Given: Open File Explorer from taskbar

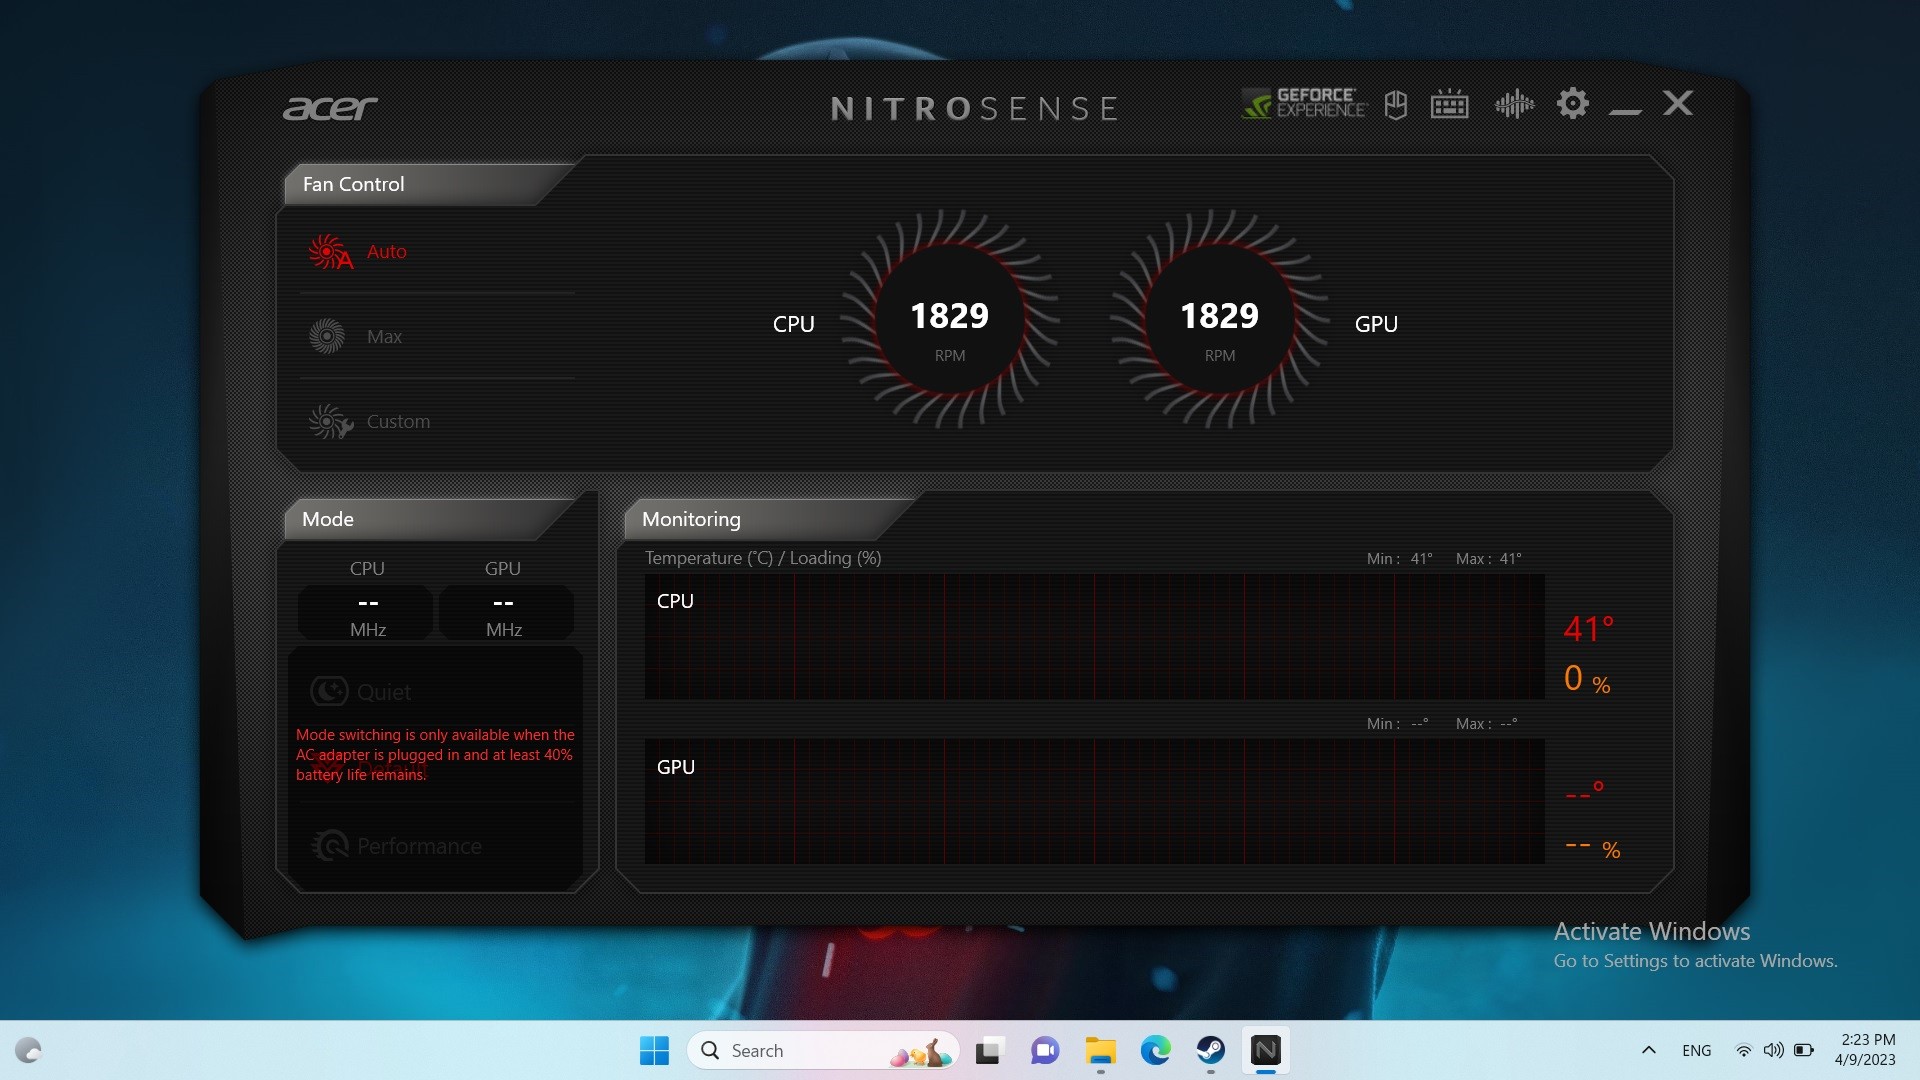Looking at the screenshot, I should click(x=1100, y=1051).
